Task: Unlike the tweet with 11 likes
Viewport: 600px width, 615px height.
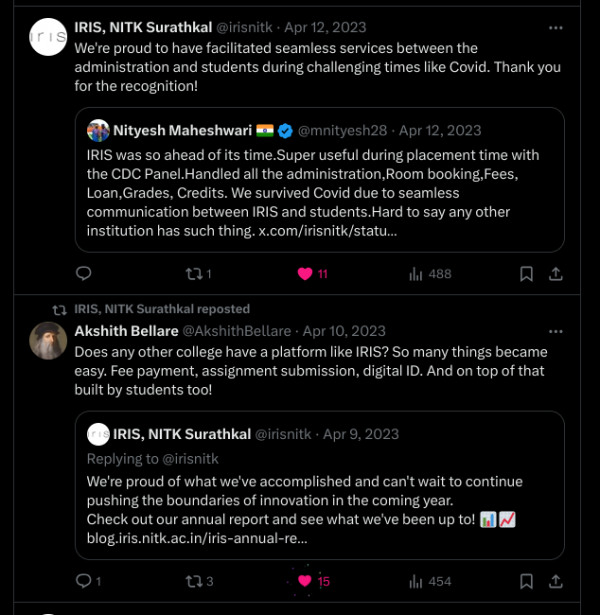Action: 304,274
